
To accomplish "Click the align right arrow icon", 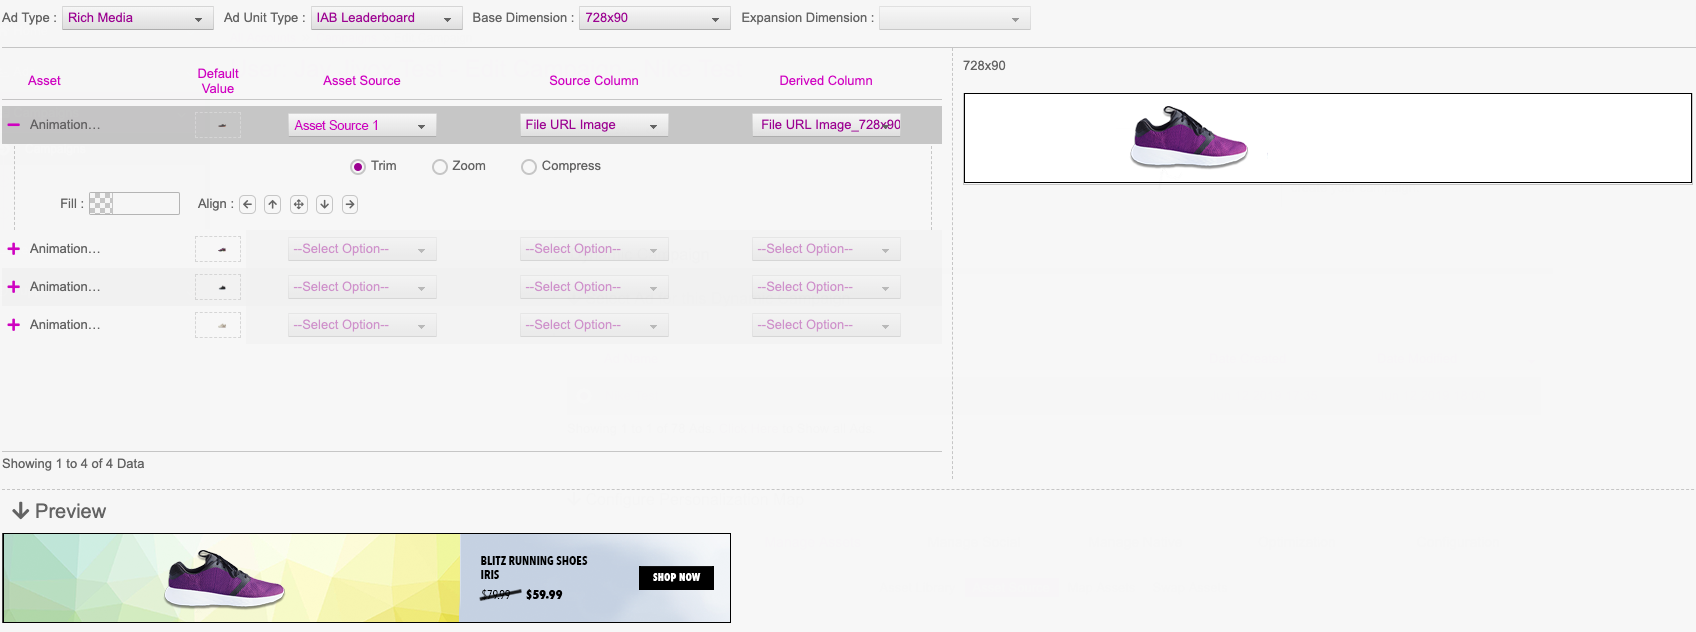I will [350, 204].
